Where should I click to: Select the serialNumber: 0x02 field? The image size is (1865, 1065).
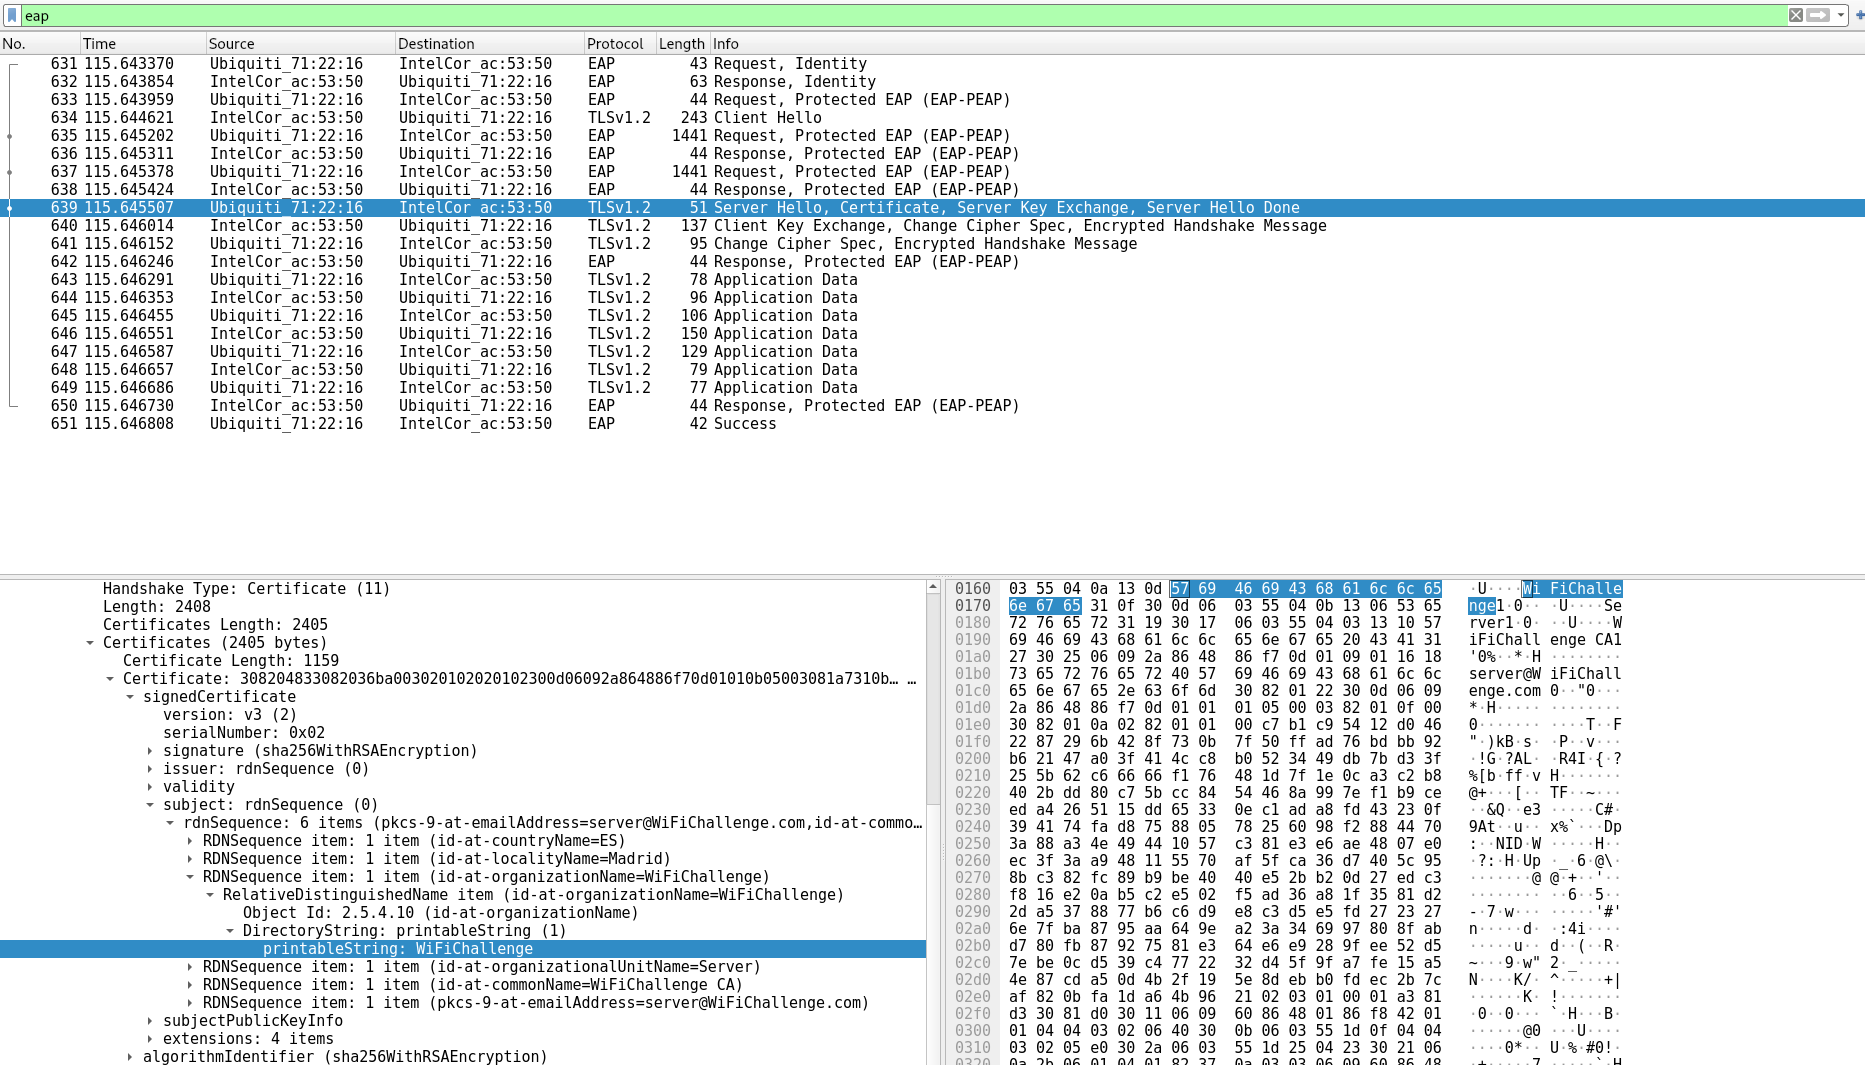coord(243,733)
